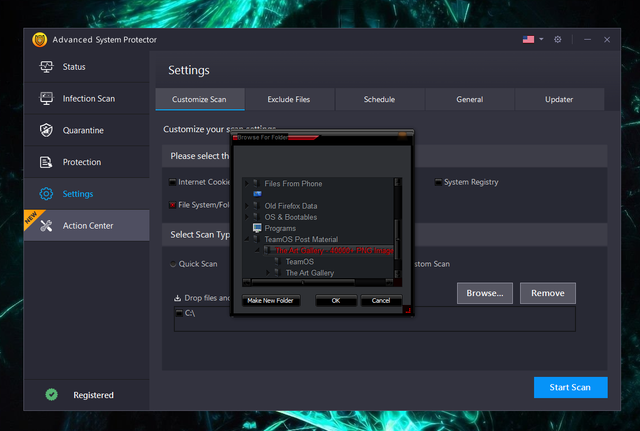The width and height of the screenshot is (640, 431).
Task: Select the Quick Scan radio button
Action: [x=173, y=264]
